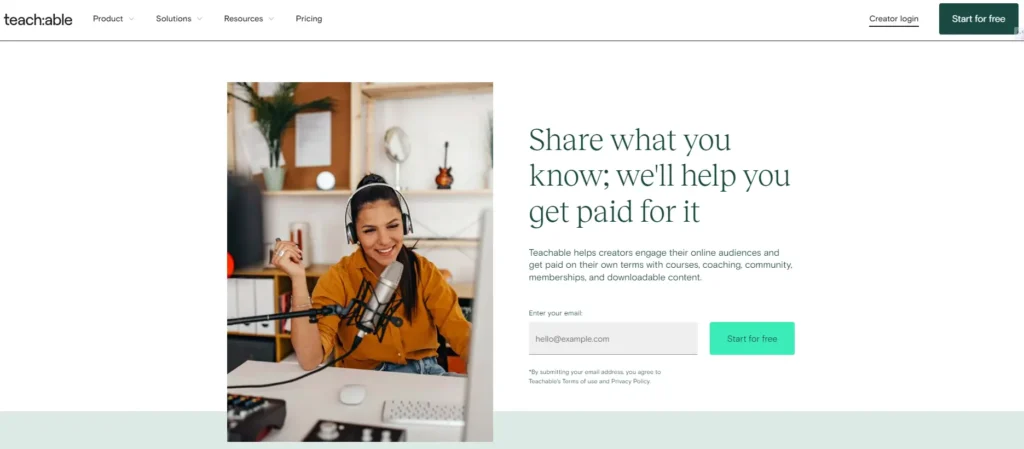Image resolution: width=1024 pixels, height=449 pixels.
Task: Expand the chevron next to Product
Action: pyautogui.click(x=131, y=19)
